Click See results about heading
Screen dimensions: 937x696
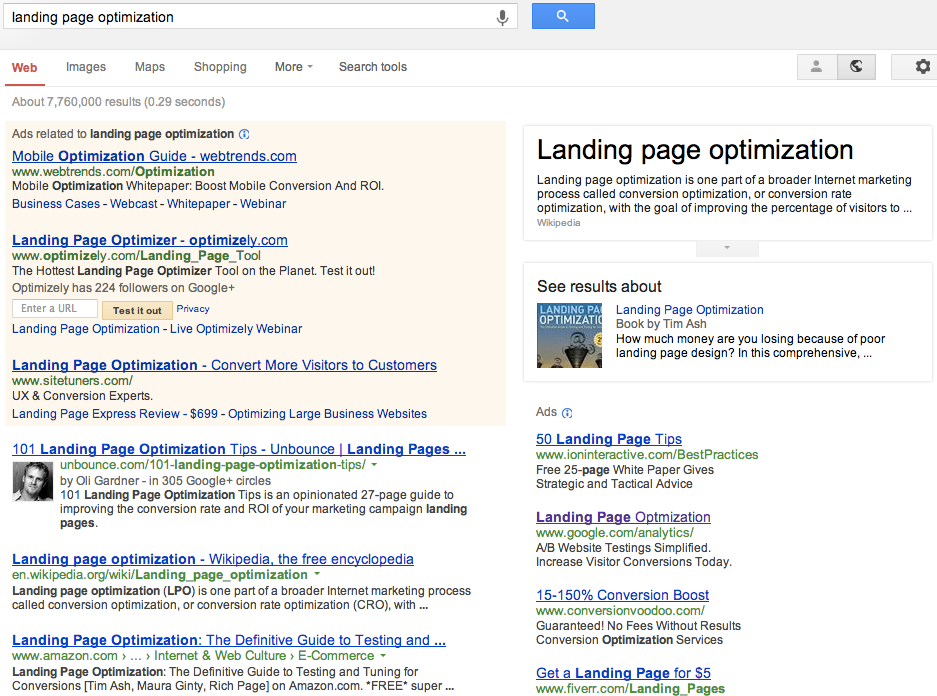click(599, 287)
